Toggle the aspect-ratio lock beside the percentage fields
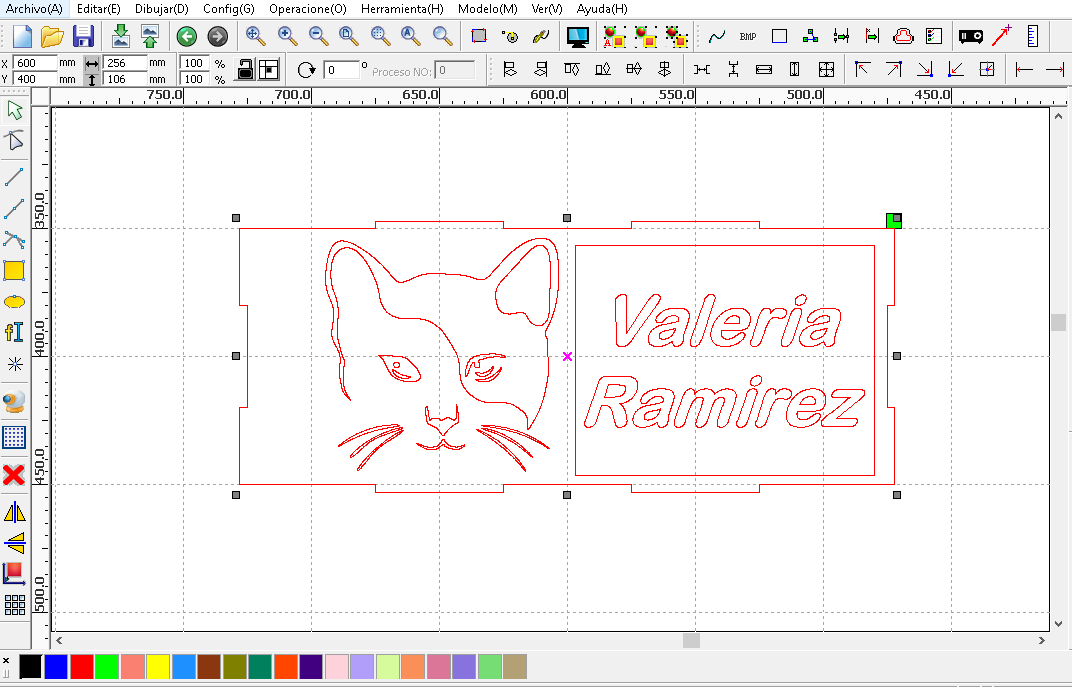This screenshot has height=687, width=1072. pos(242,69)
